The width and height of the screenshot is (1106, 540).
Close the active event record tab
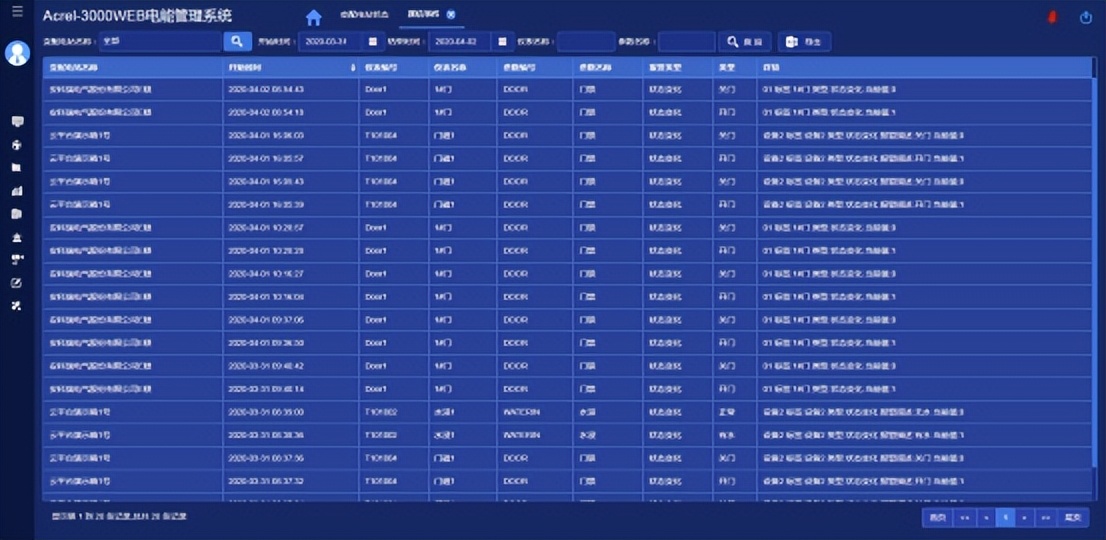pyautogui.click(x=451, y=15)
